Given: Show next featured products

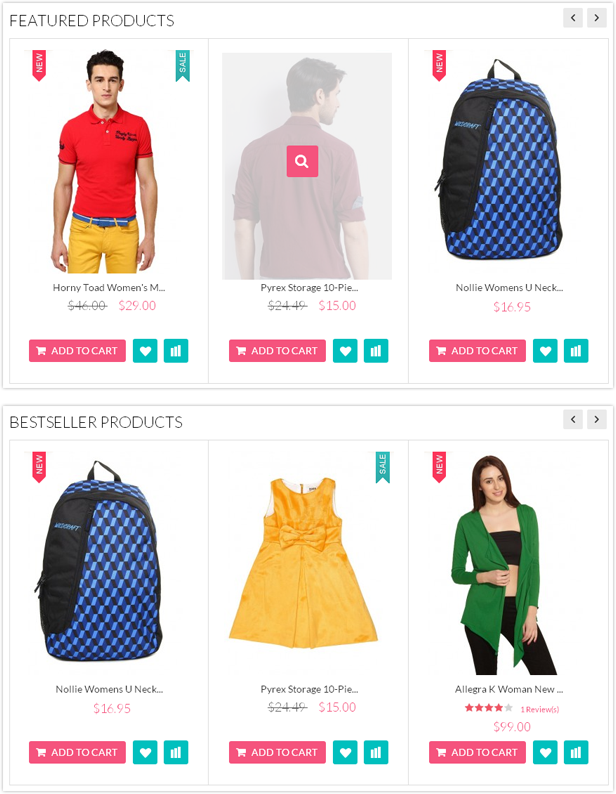Looking at the screenshot, I should [597, 18].
